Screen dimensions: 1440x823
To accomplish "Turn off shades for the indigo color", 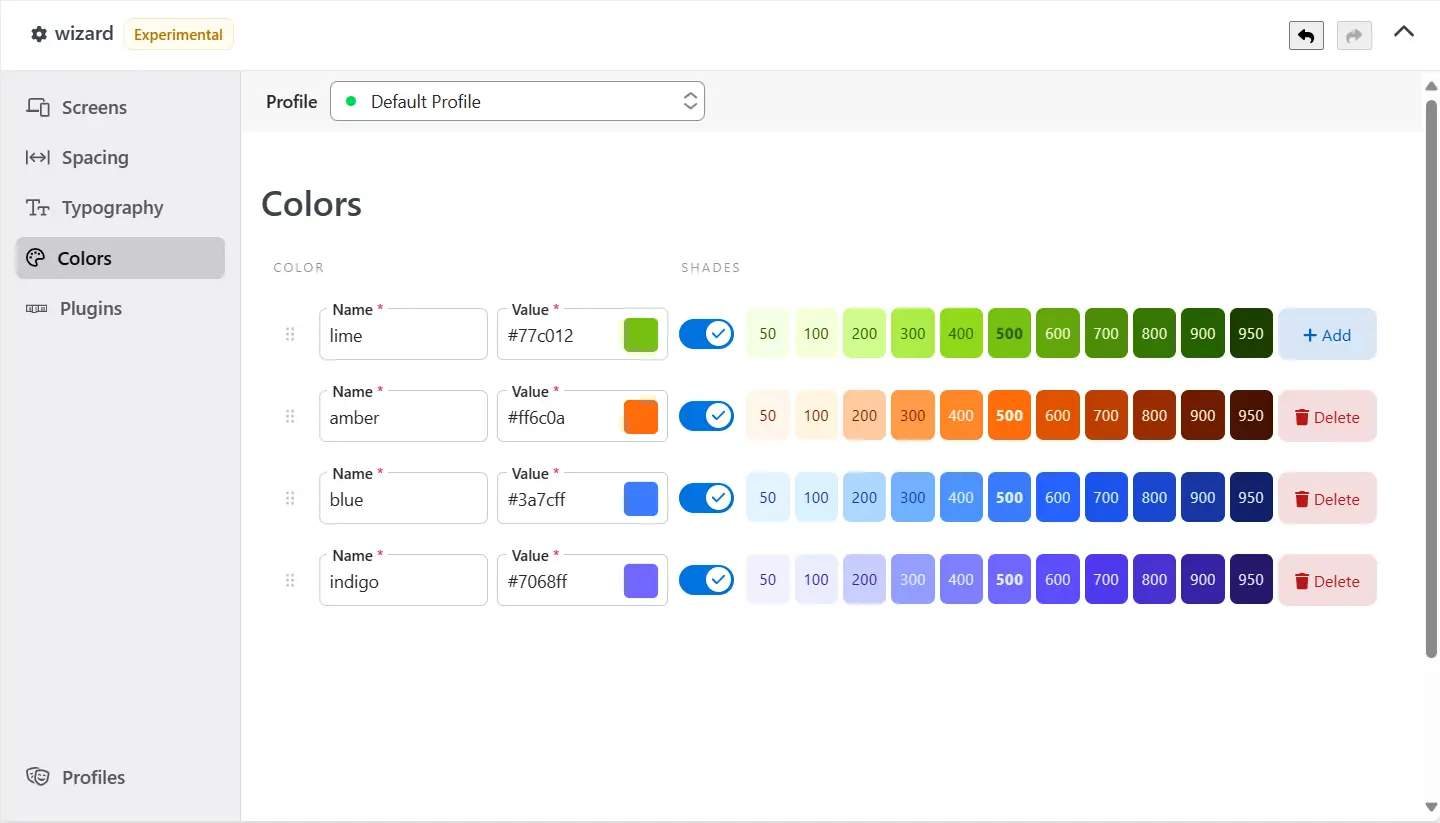I will [x=707, y=580].
